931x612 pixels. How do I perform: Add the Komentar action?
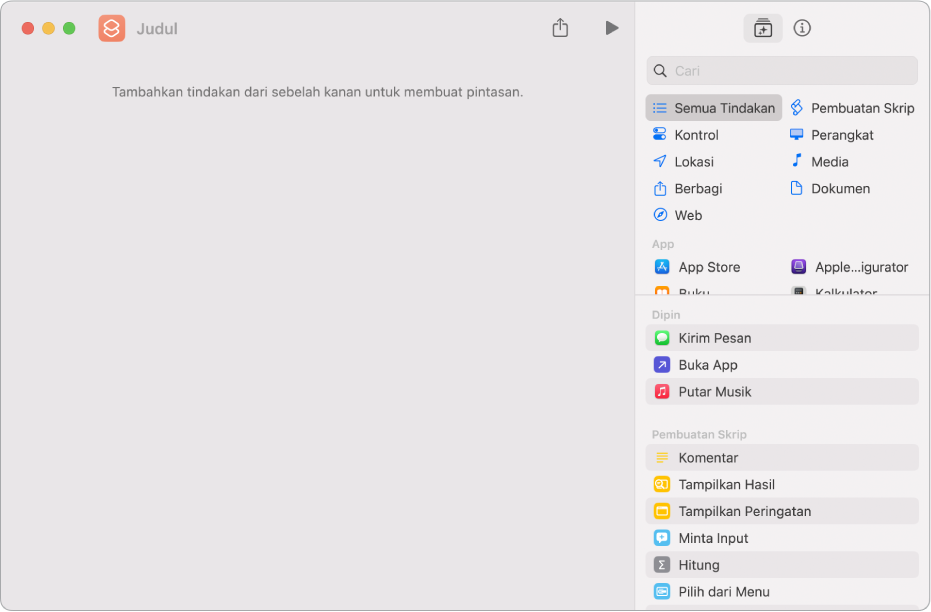782,457
